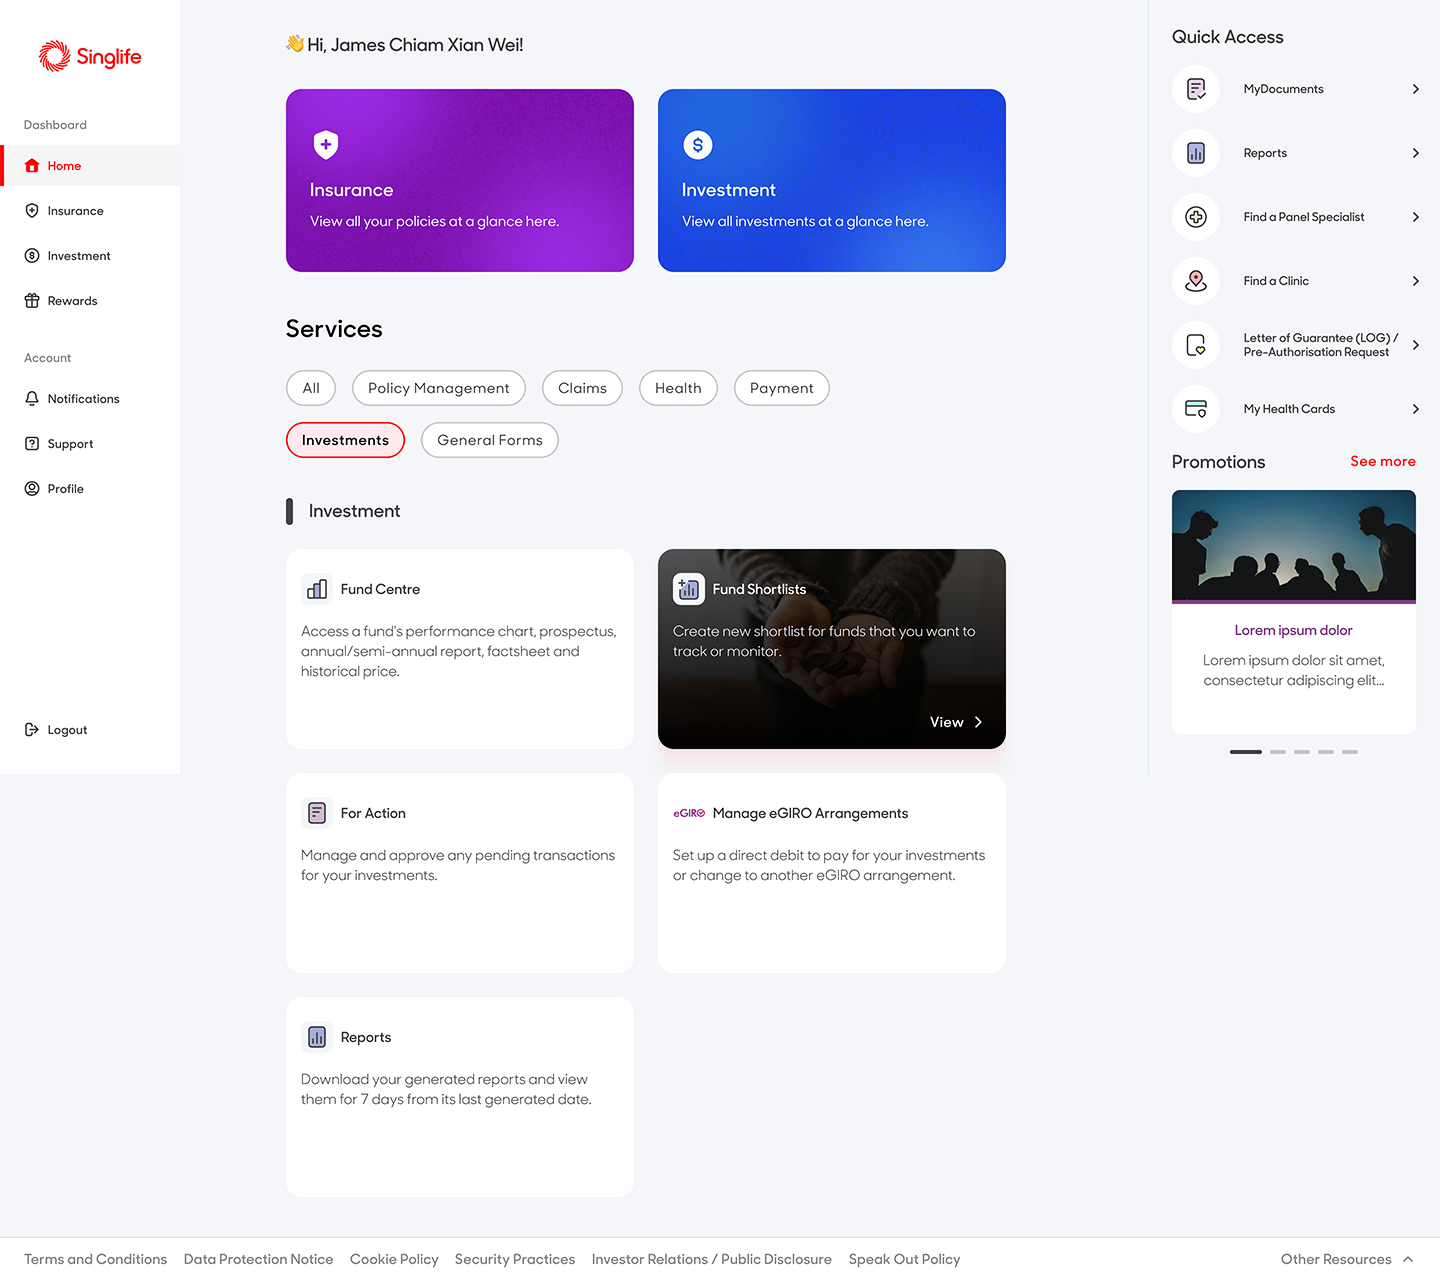Open the My Health Cards icon
This screenshot has height=1281, width=1440.
click(x=1195, y=409)
